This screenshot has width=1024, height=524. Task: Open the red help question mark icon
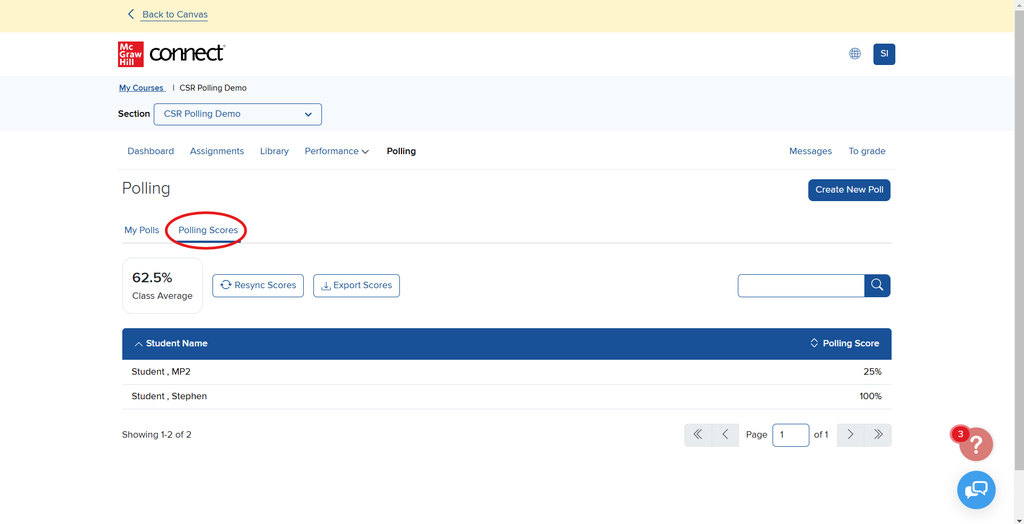[x=976, y=444]
